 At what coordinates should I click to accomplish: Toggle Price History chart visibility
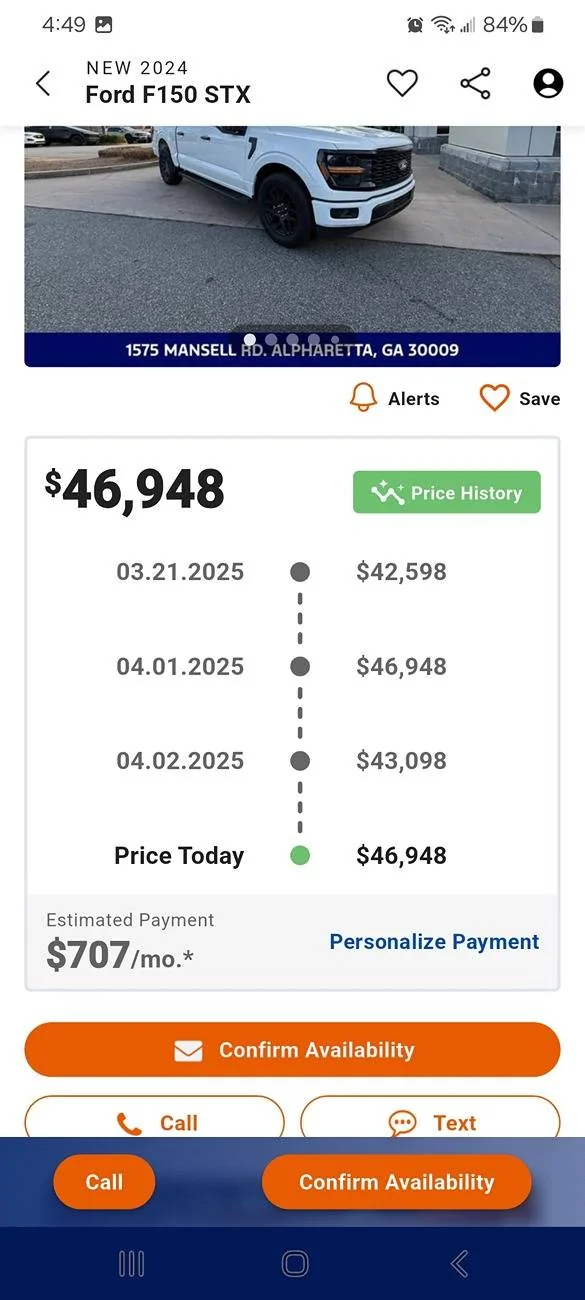tap(446, 492)
